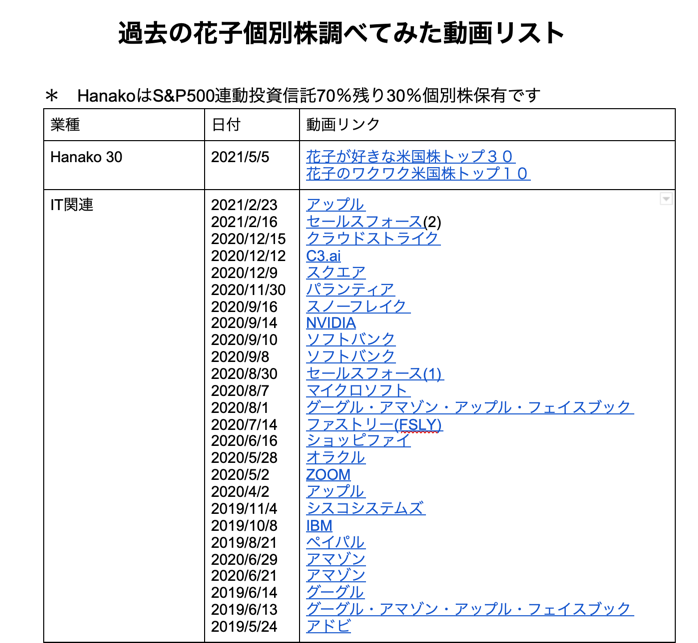Click the date 2020/11/30
698x643 pixels.
[248, 290]
